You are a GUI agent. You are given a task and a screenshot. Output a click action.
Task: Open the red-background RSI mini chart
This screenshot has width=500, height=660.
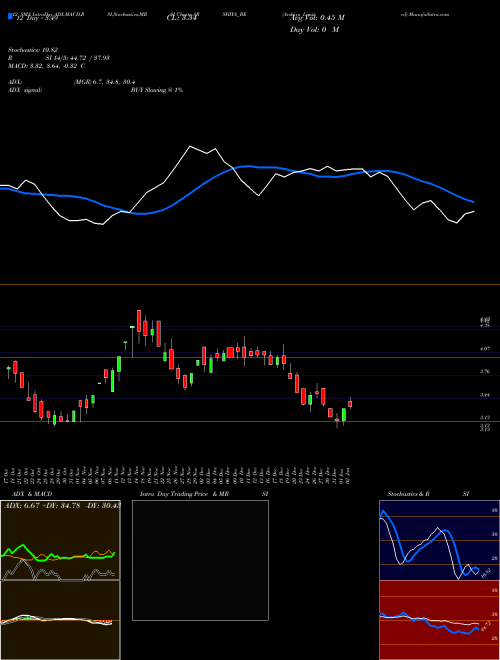(x=439, y=620)
